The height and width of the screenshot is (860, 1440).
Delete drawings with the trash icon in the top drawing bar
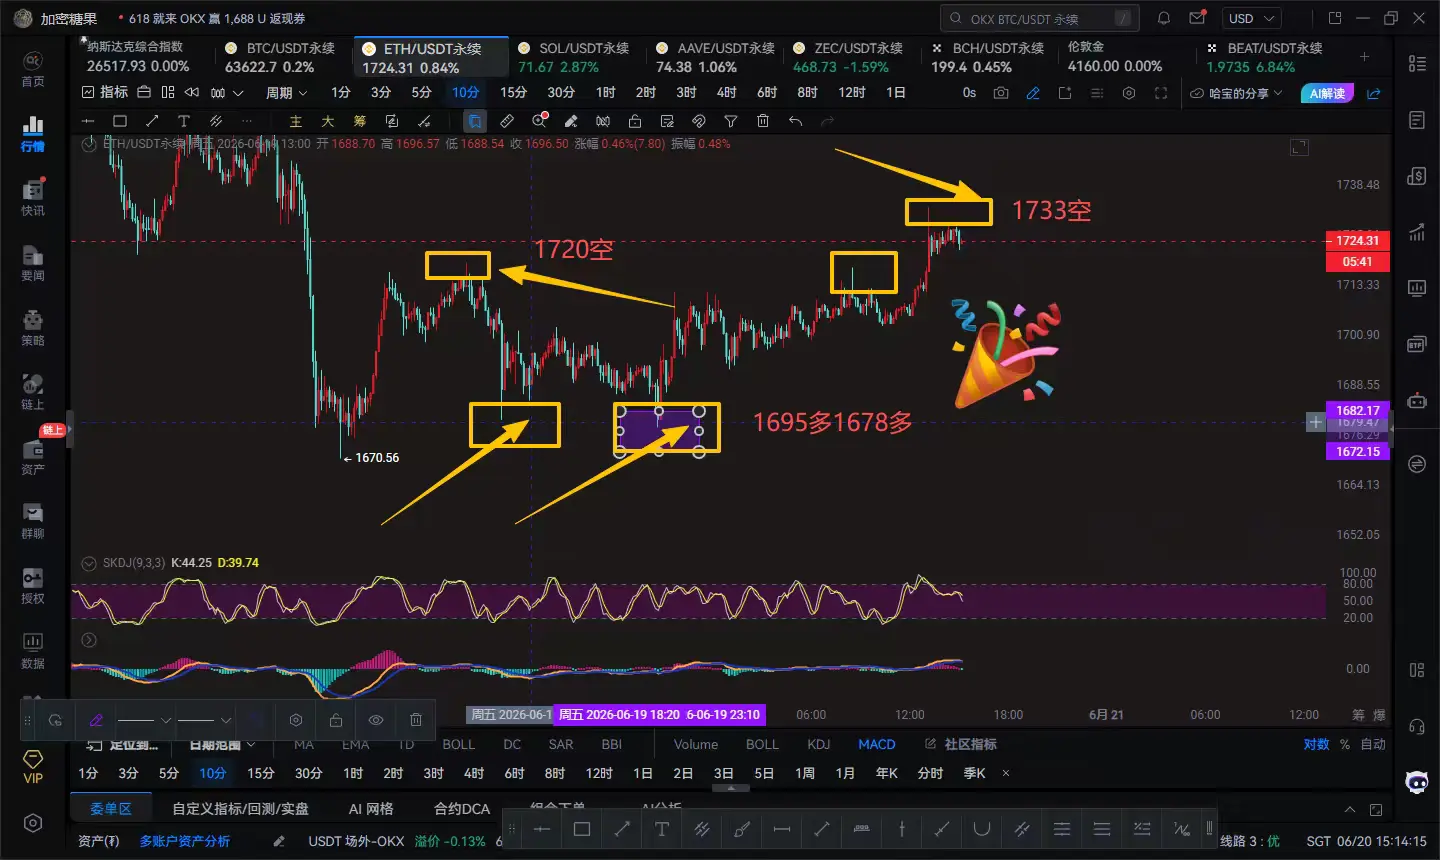click(x=763, y=121)
